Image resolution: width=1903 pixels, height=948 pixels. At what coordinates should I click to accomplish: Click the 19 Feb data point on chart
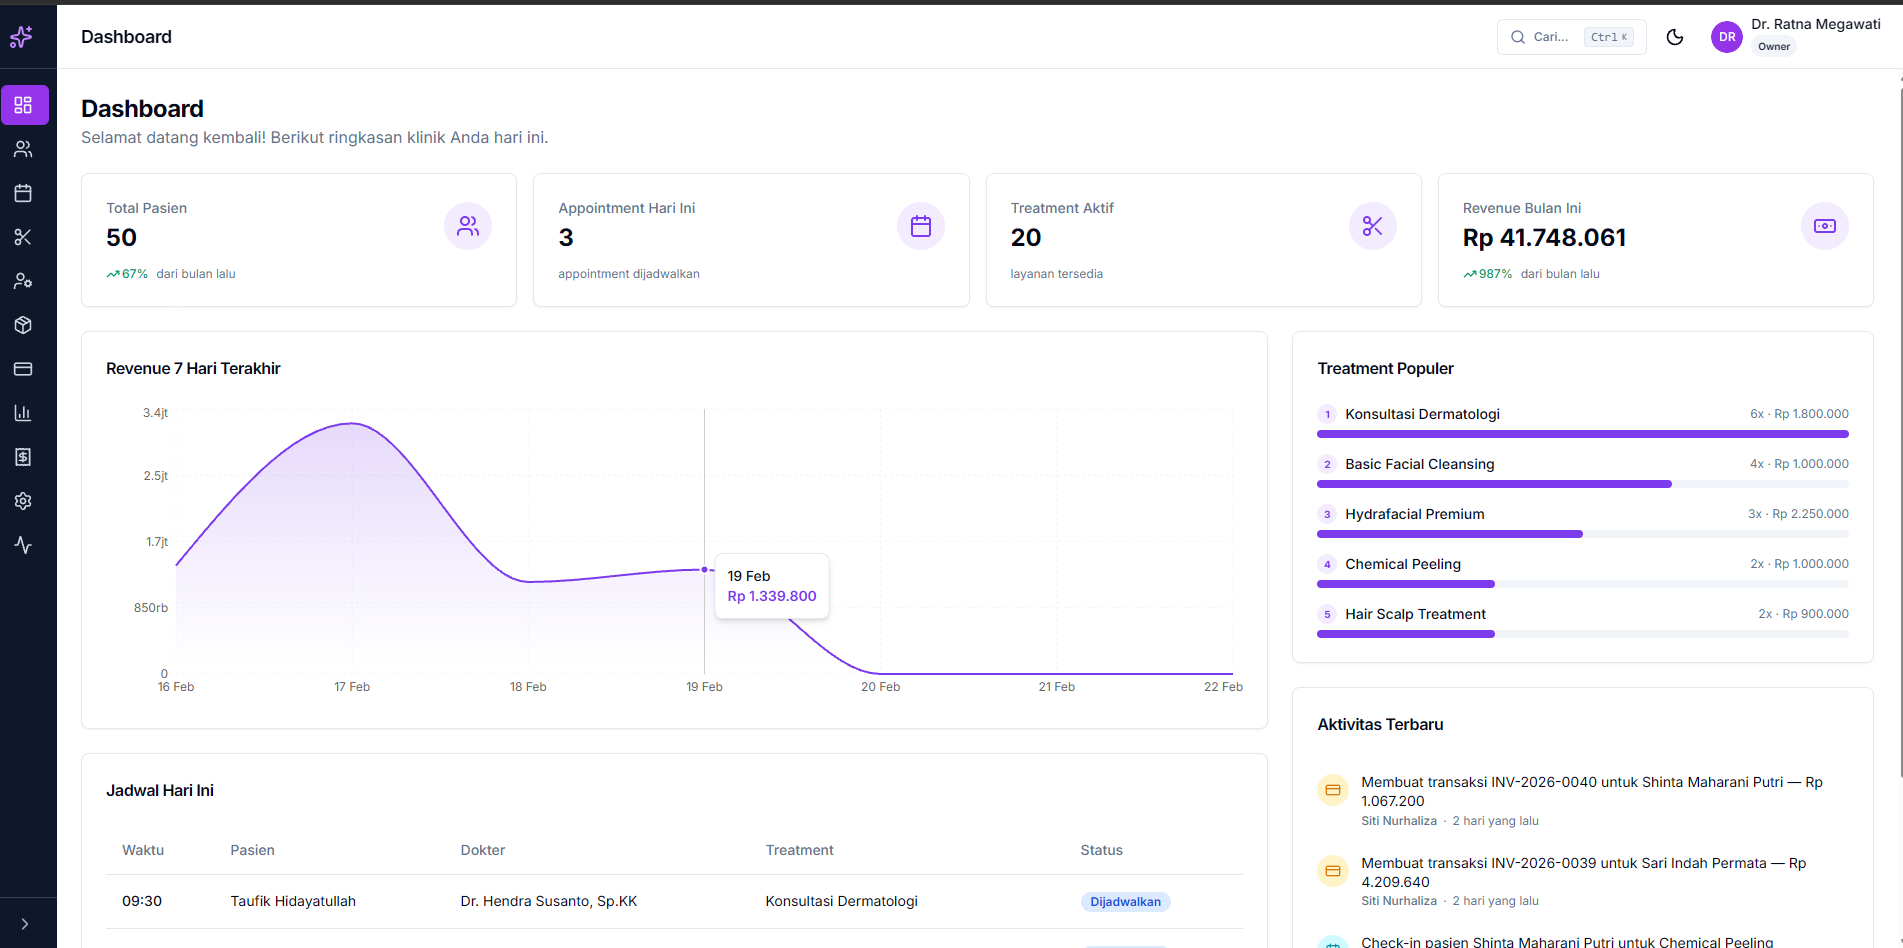pyautogui.click(x=705, y=569)
